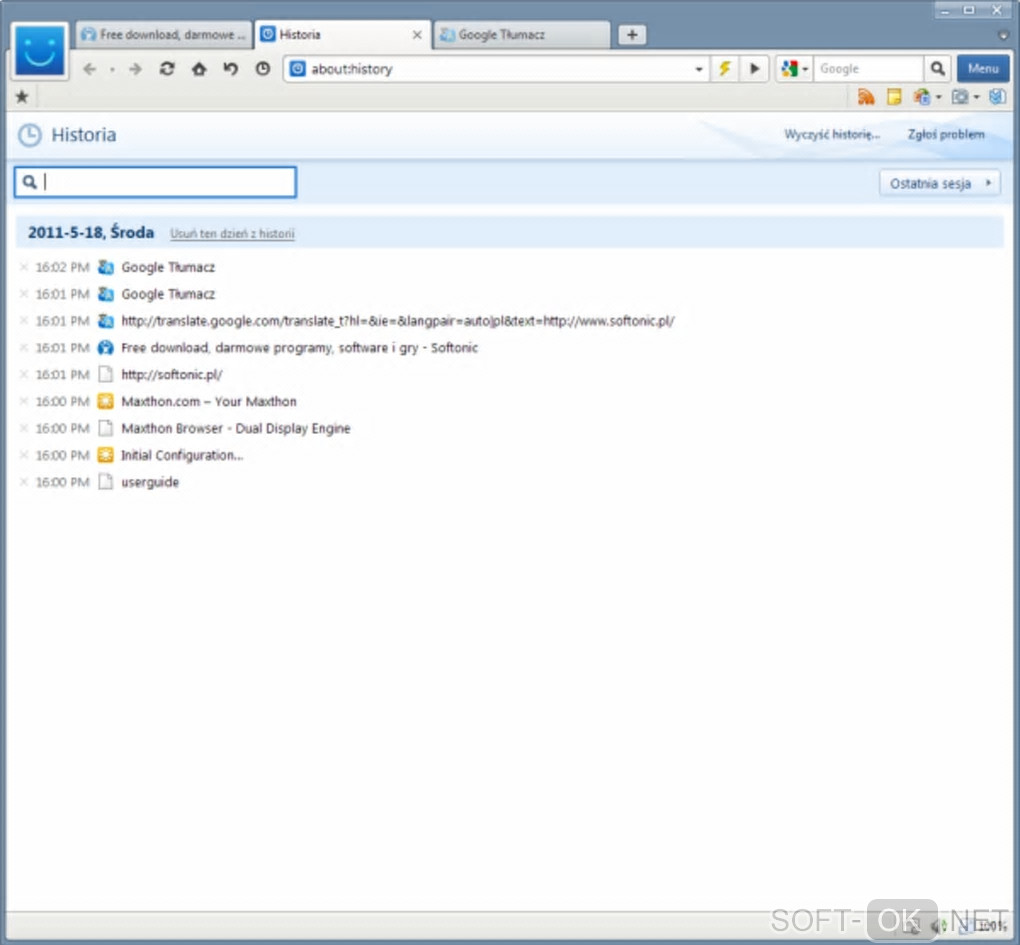
Task: Click the search magnifier button next to the Google box
Action: [937, 68]
